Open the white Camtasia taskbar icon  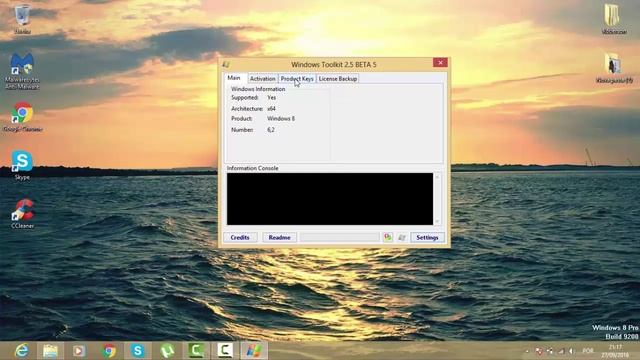click(225, 351)
